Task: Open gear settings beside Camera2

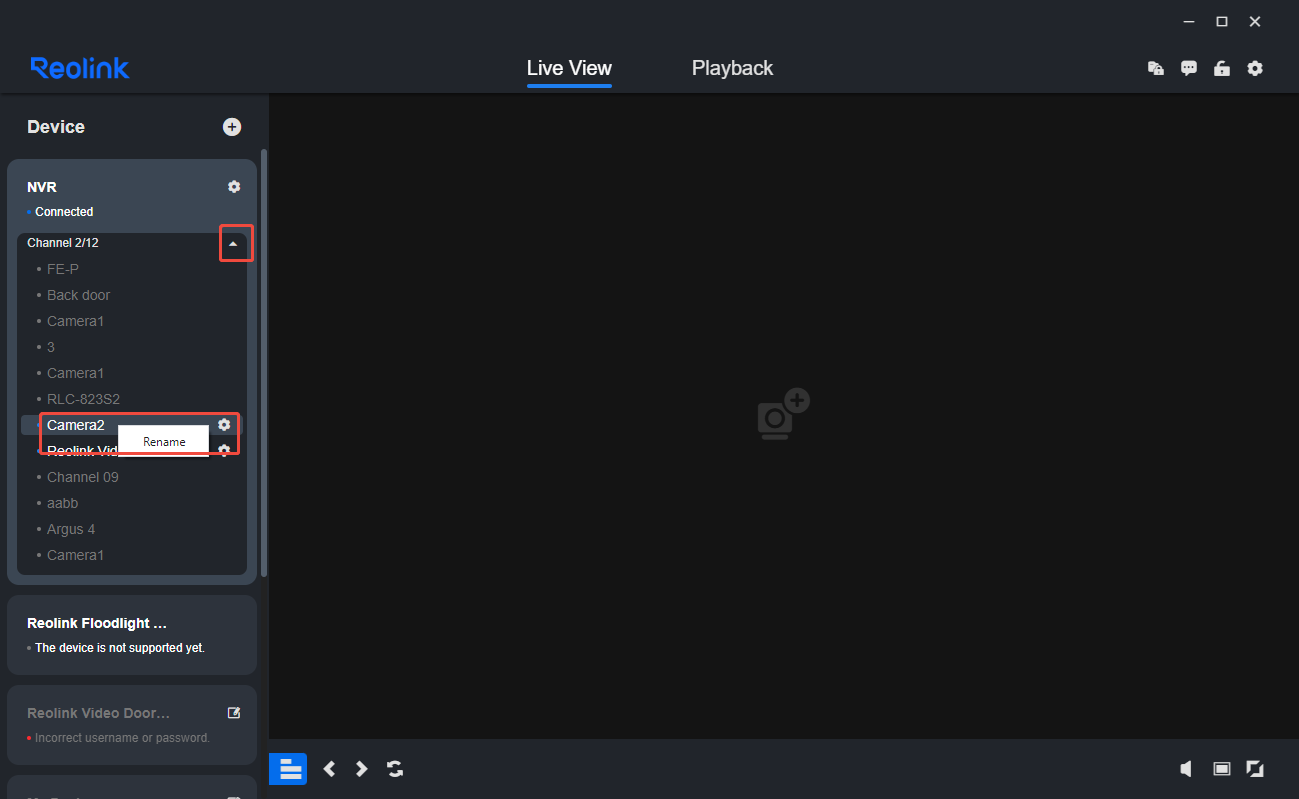Action: pos(224,425)
